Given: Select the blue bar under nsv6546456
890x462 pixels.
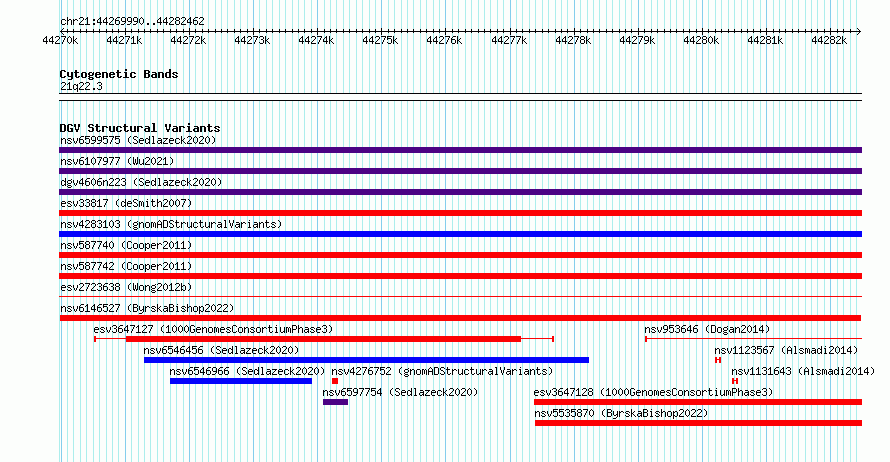Looking at the screenshot, I should pyautogui.click(x=366, y=360).
